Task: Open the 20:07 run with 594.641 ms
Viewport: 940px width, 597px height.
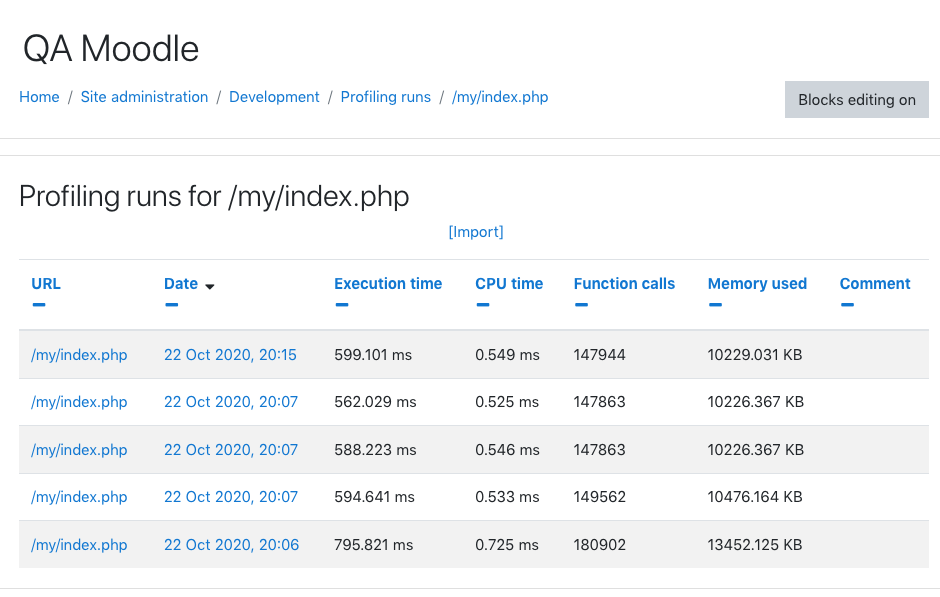Action: [x=231, y=497]
